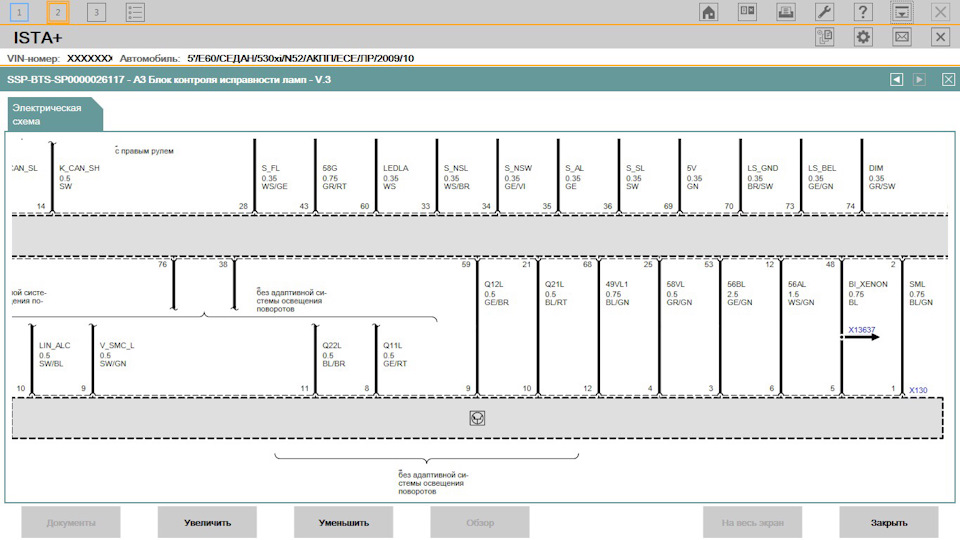The image size is (960, 540).
Task: Click the На весь экран button
Action: click(x=752, y=522)
